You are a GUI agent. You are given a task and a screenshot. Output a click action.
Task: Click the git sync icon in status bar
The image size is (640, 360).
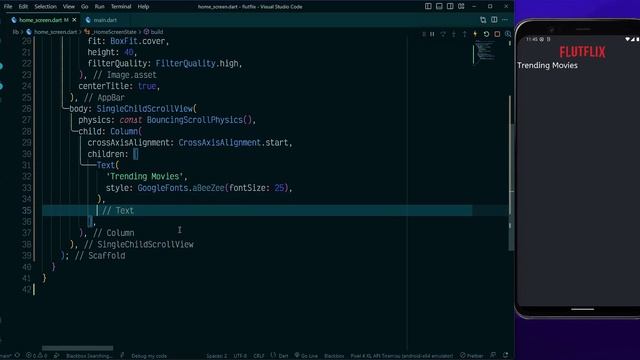tap(17, 355)
